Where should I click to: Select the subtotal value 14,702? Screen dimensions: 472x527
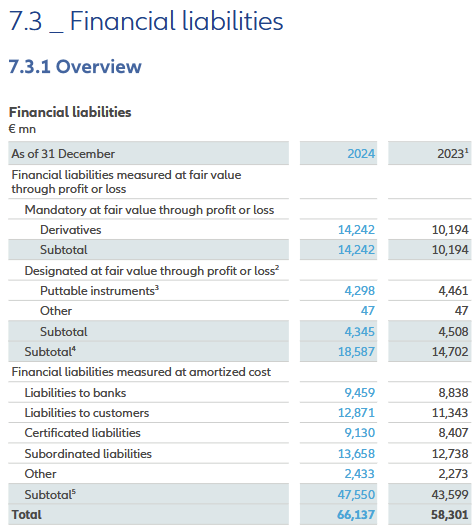[450, 352]
